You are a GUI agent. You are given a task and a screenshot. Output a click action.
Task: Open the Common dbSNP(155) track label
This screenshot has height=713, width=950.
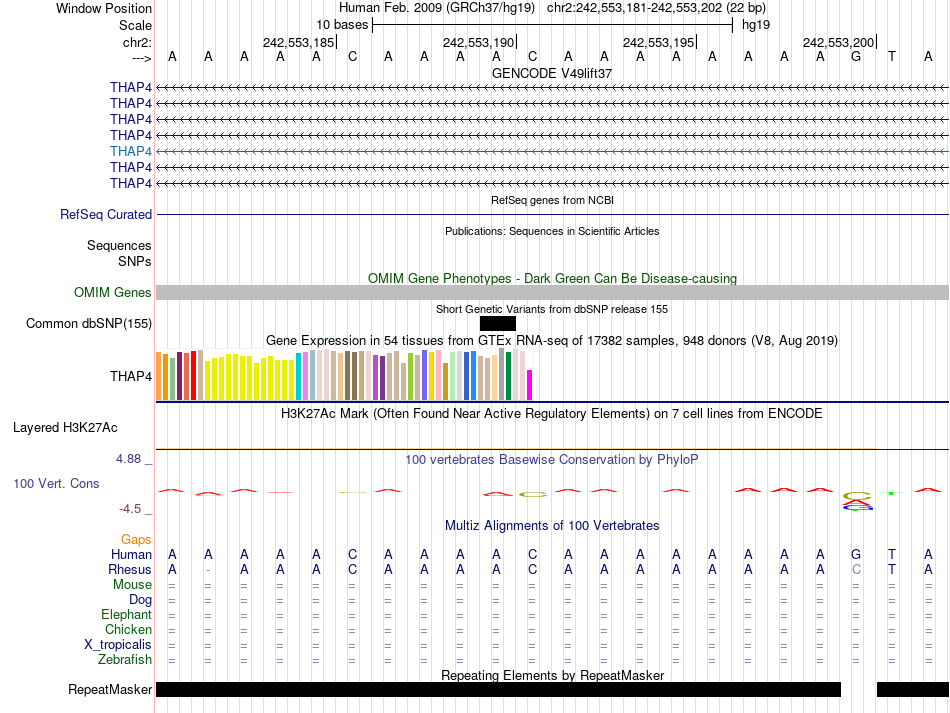(89, 323)
